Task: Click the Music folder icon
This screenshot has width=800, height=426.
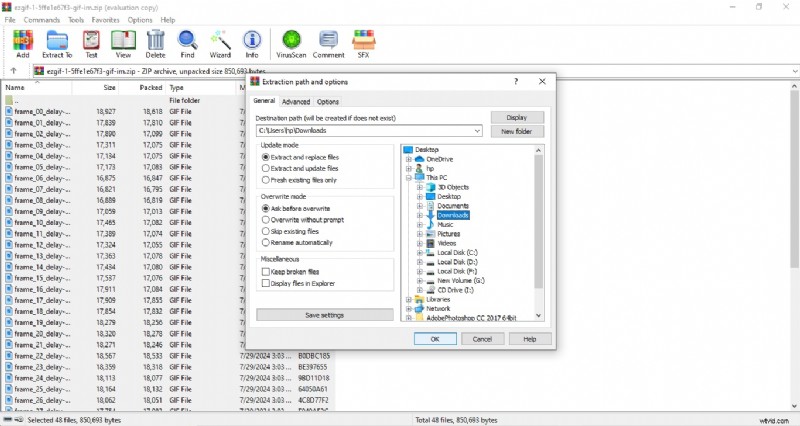Action: (x=431, y=224)
